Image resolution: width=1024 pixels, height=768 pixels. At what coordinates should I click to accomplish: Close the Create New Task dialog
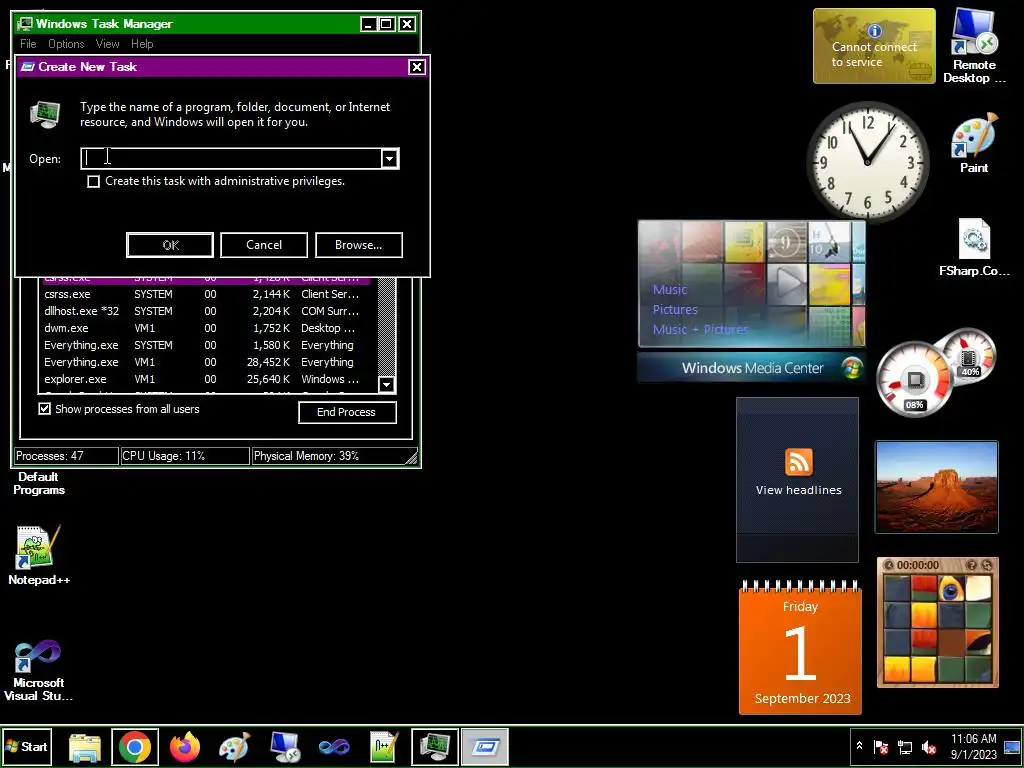(417, 67)
